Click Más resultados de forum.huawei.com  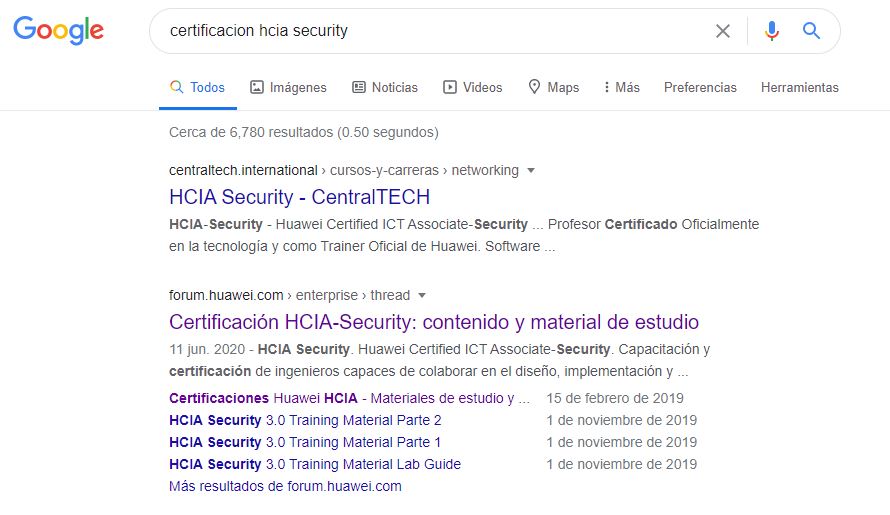coord(285,487)
